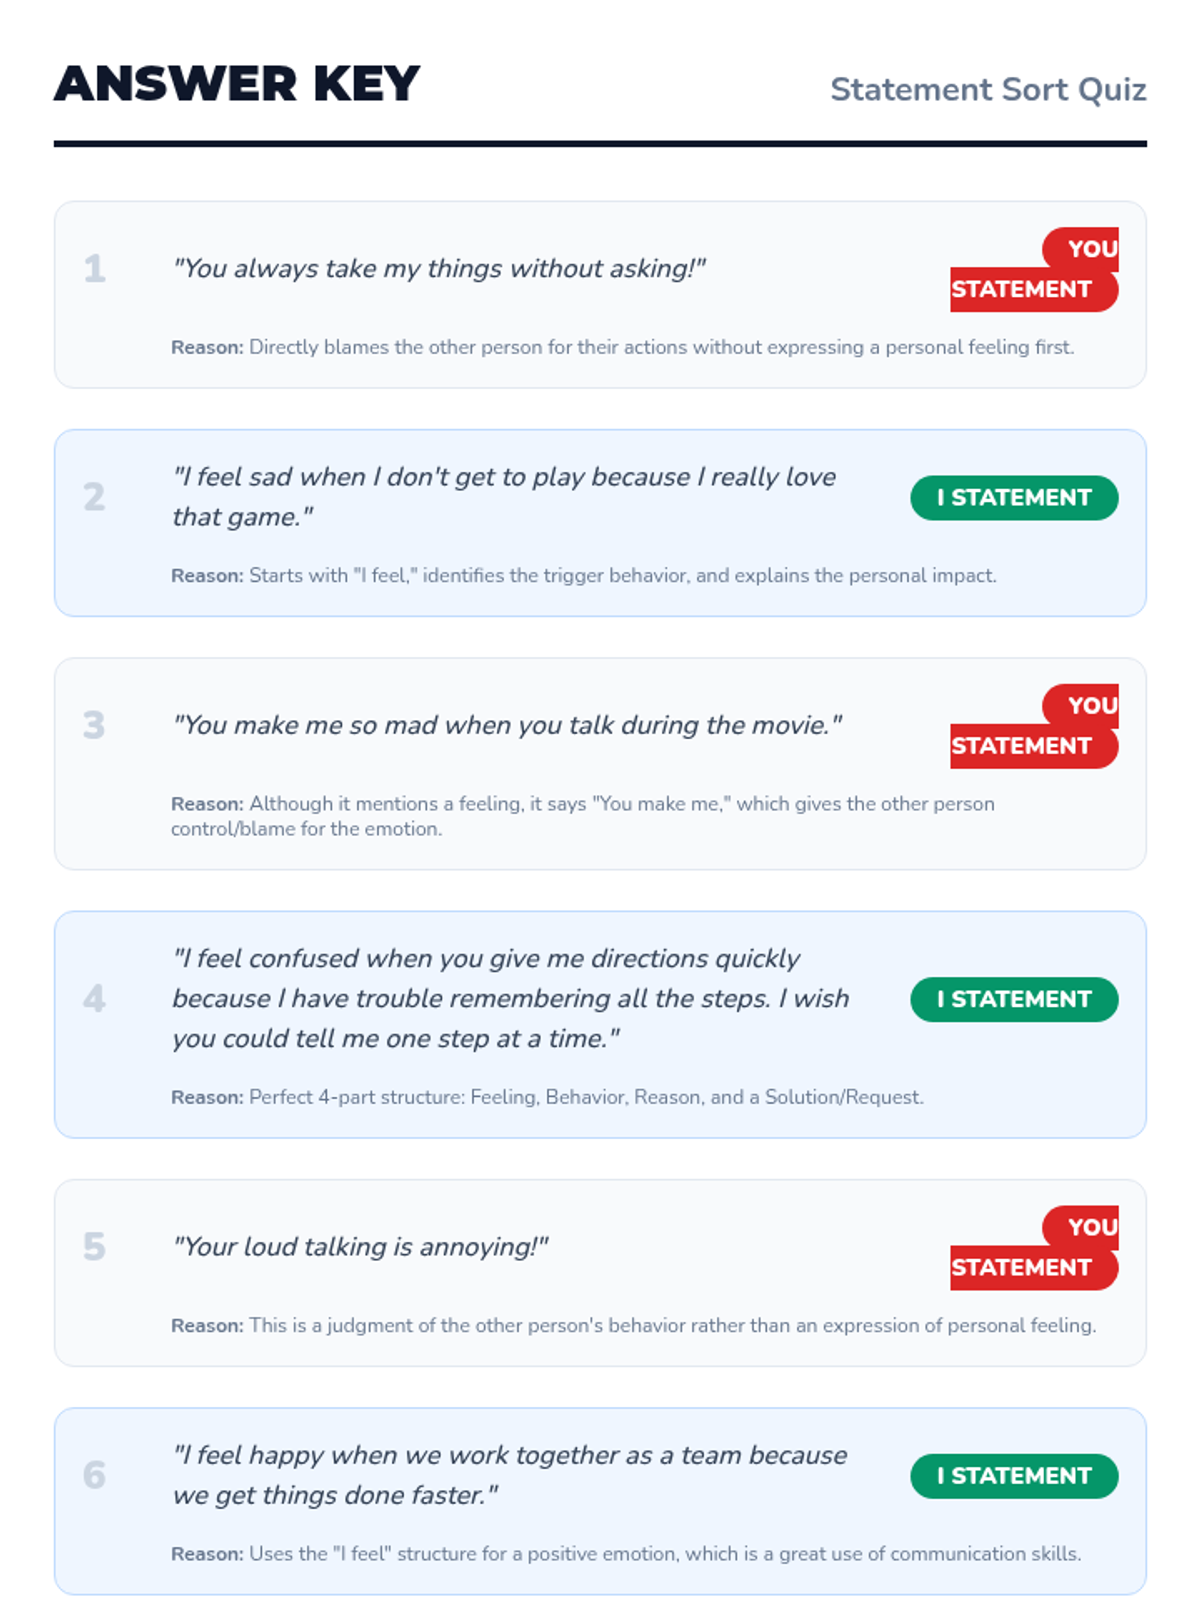Click the reason mentioning trigger behavior
Viewport: 1200px width, 1600px height.
point(583,575)
